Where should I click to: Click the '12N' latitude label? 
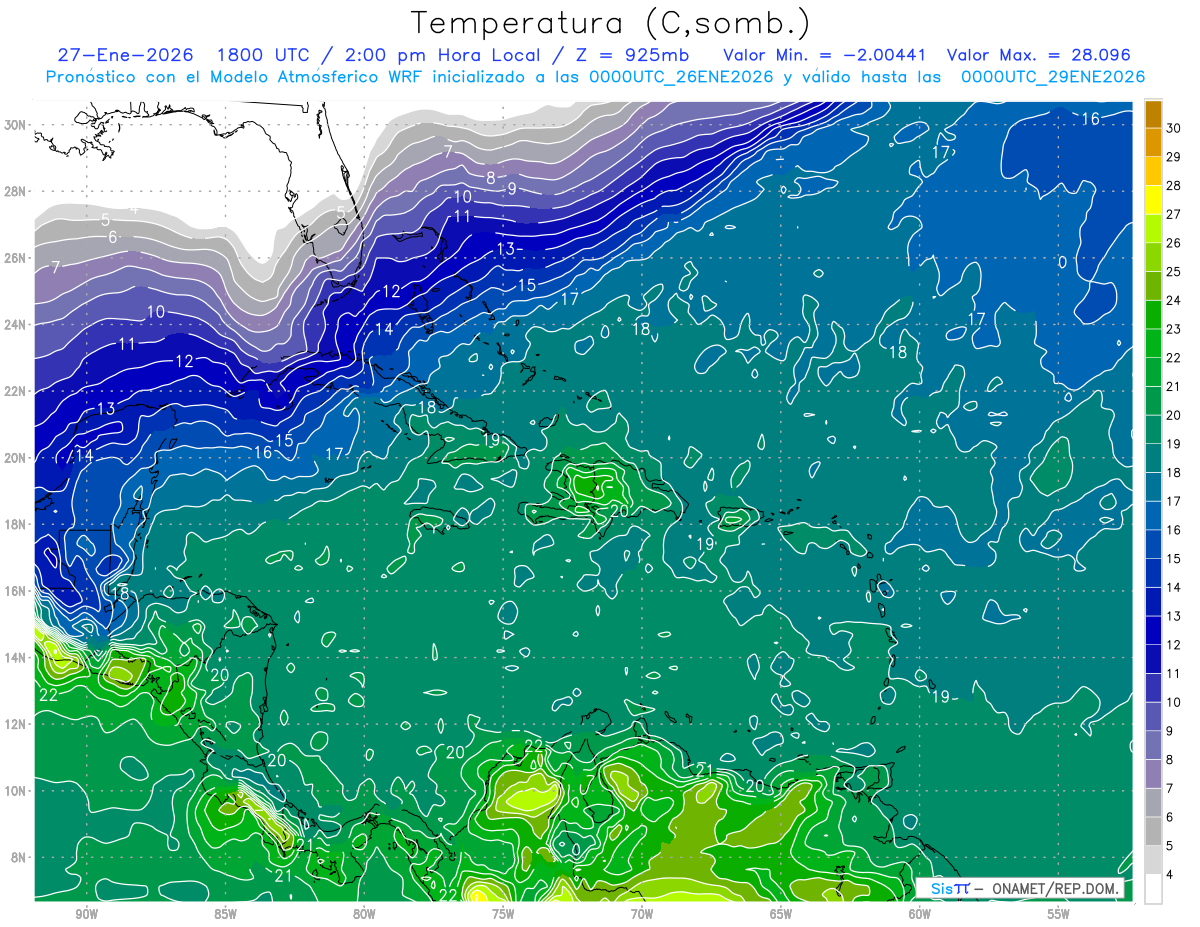tap(15, 724)
